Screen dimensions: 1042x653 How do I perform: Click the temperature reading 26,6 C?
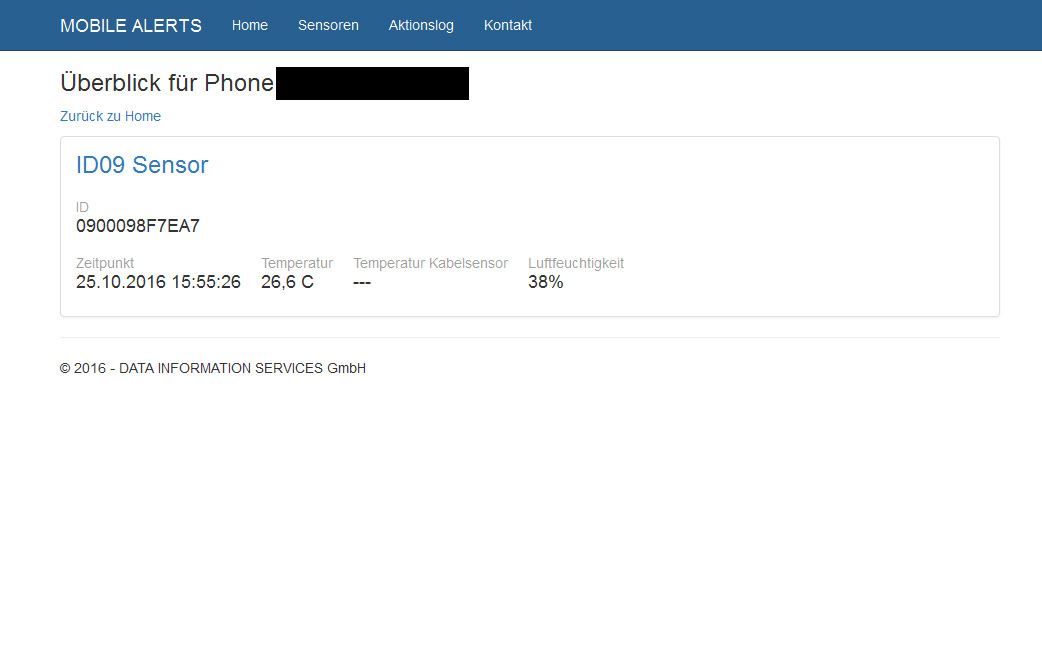(287, 282)
